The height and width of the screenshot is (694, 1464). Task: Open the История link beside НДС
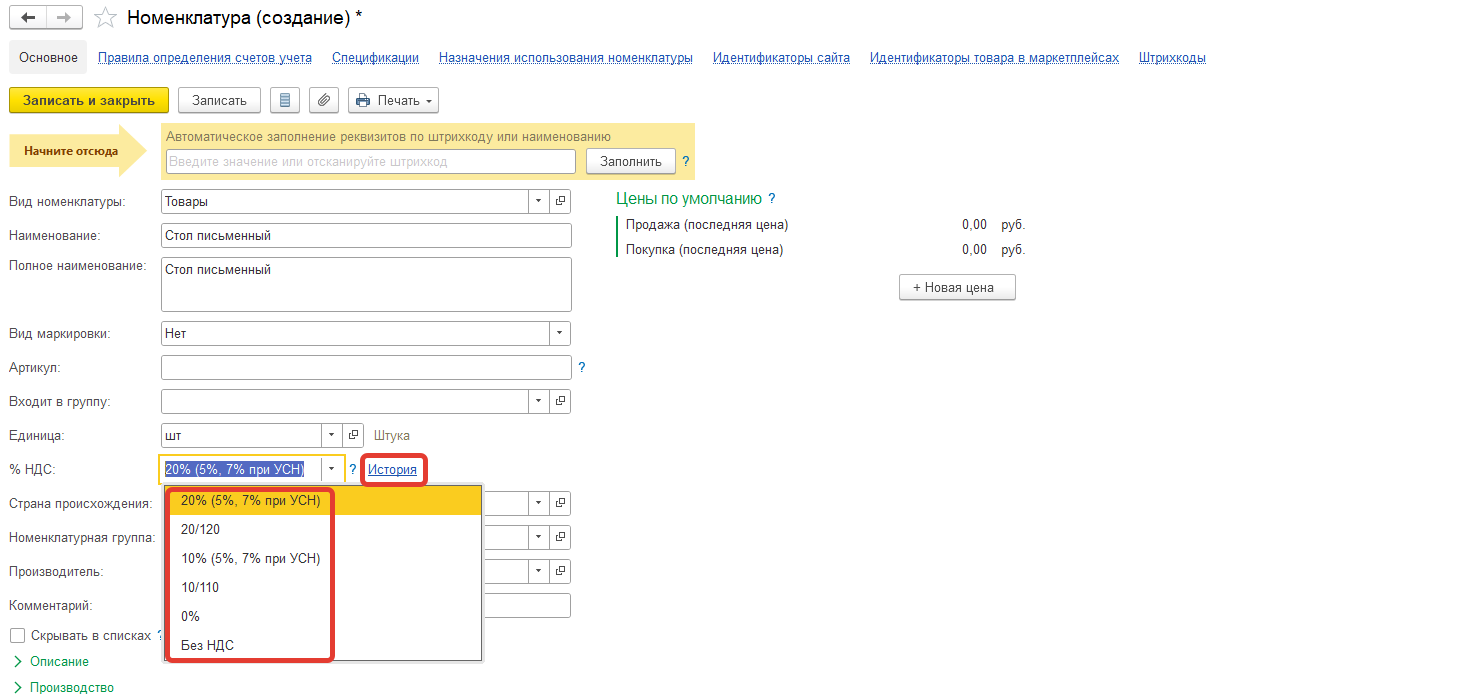(x=392, y=469)
